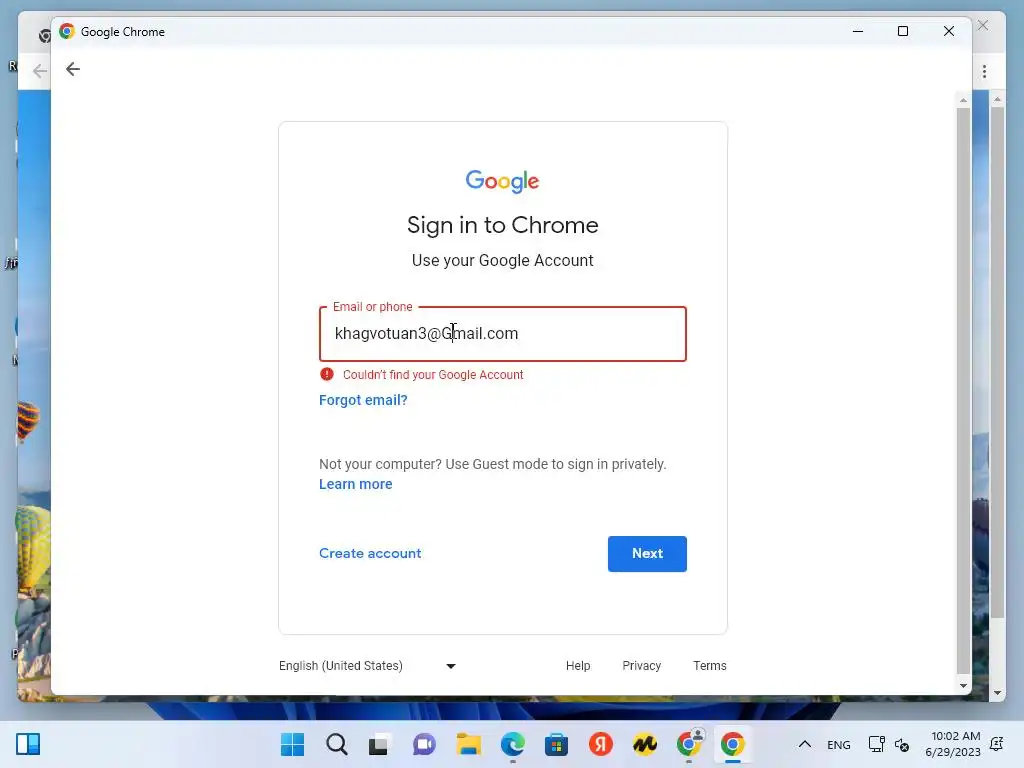
Task: Open Microsoft Store from the taskbar
Action: (x=556, y=744)
